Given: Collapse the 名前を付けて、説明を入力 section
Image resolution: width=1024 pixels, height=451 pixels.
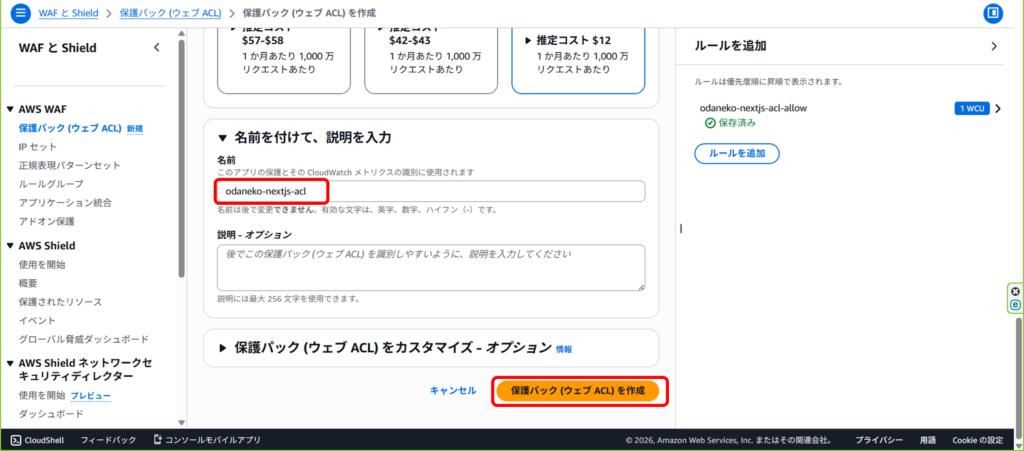Looking at the screenshot, I should click(222, 137).
